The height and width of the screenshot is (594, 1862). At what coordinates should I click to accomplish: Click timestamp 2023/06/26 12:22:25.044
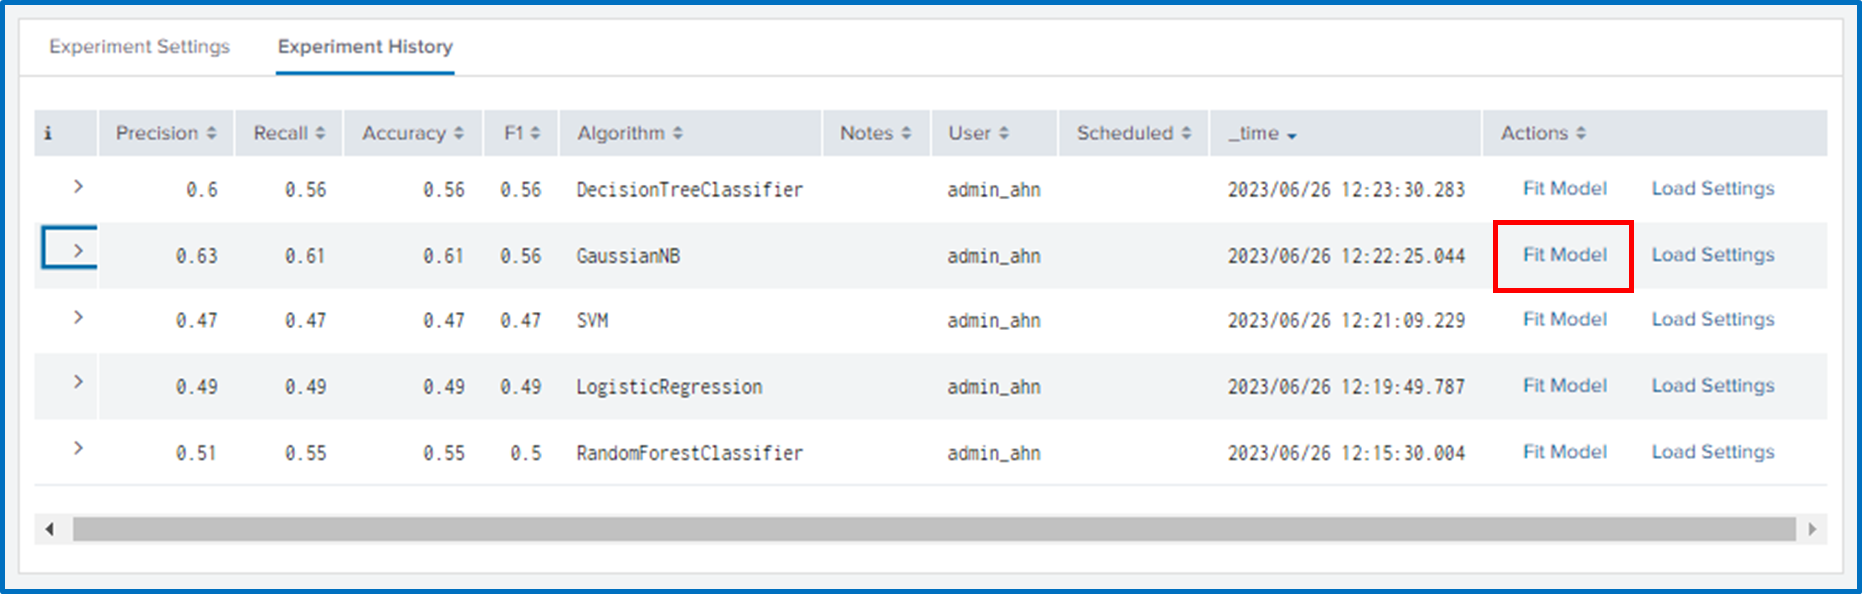coord(1346,256)
